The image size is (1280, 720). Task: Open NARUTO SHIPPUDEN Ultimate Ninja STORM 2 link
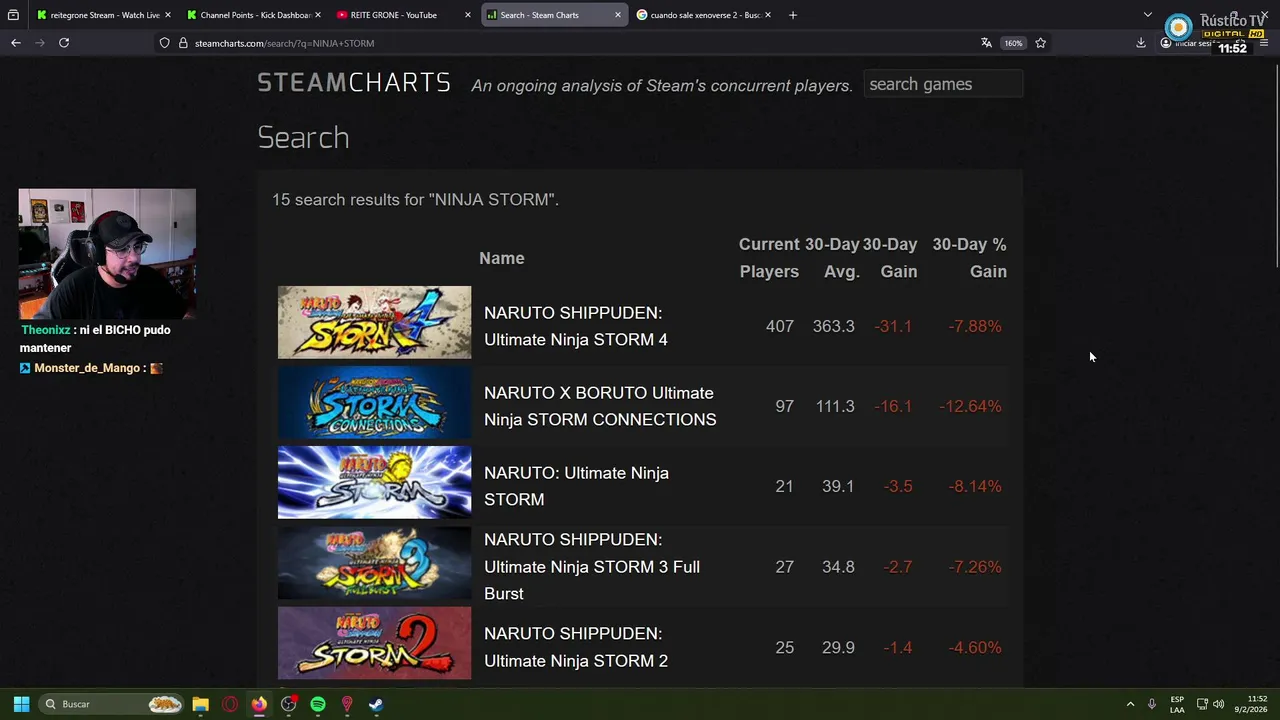576,647
